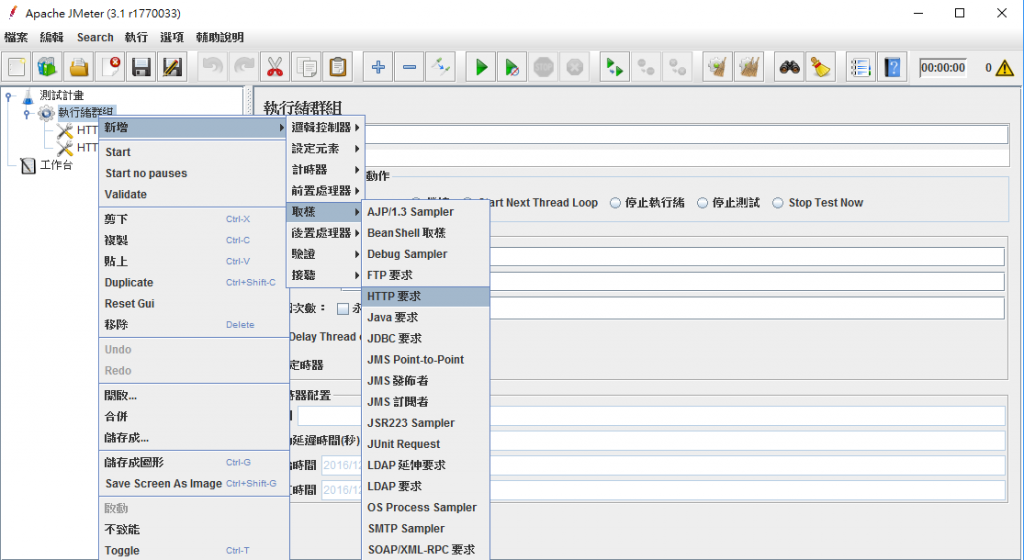Choose BeanShell 取樣 sampler
Viewport: 1024px width, 560px height.
coord(426,233)
